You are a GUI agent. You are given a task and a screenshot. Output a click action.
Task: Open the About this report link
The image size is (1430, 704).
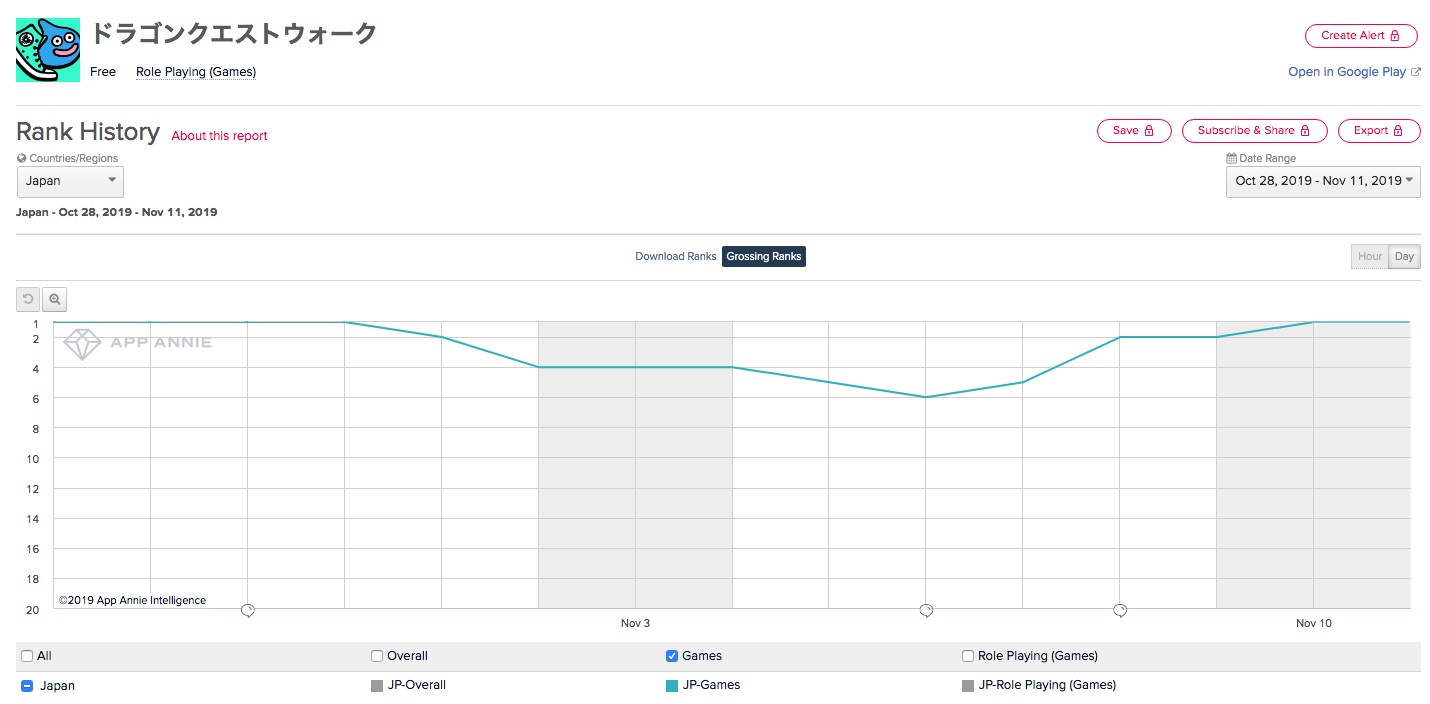pos(219,136)
